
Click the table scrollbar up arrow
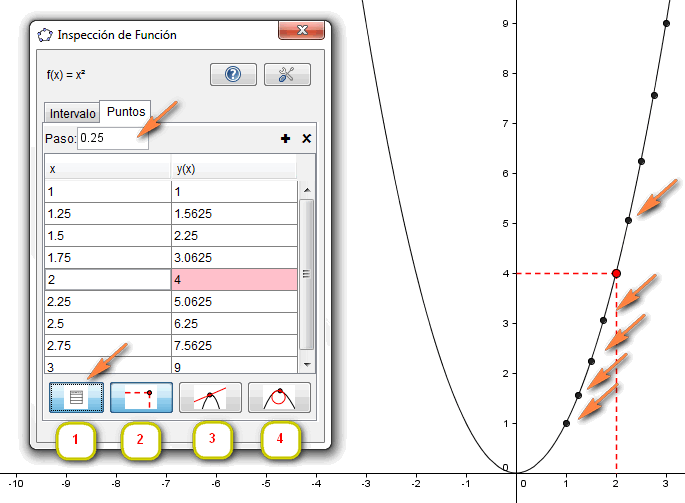[307, 190]
